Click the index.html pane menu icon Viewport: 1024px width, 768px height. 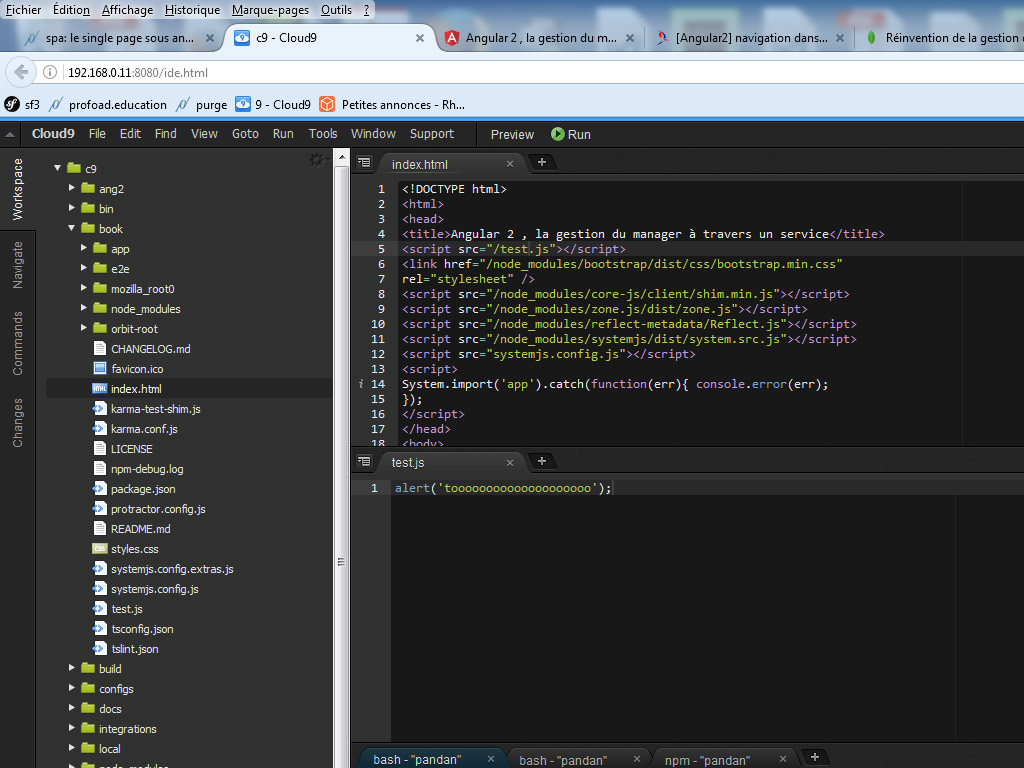tap(364, 163)
